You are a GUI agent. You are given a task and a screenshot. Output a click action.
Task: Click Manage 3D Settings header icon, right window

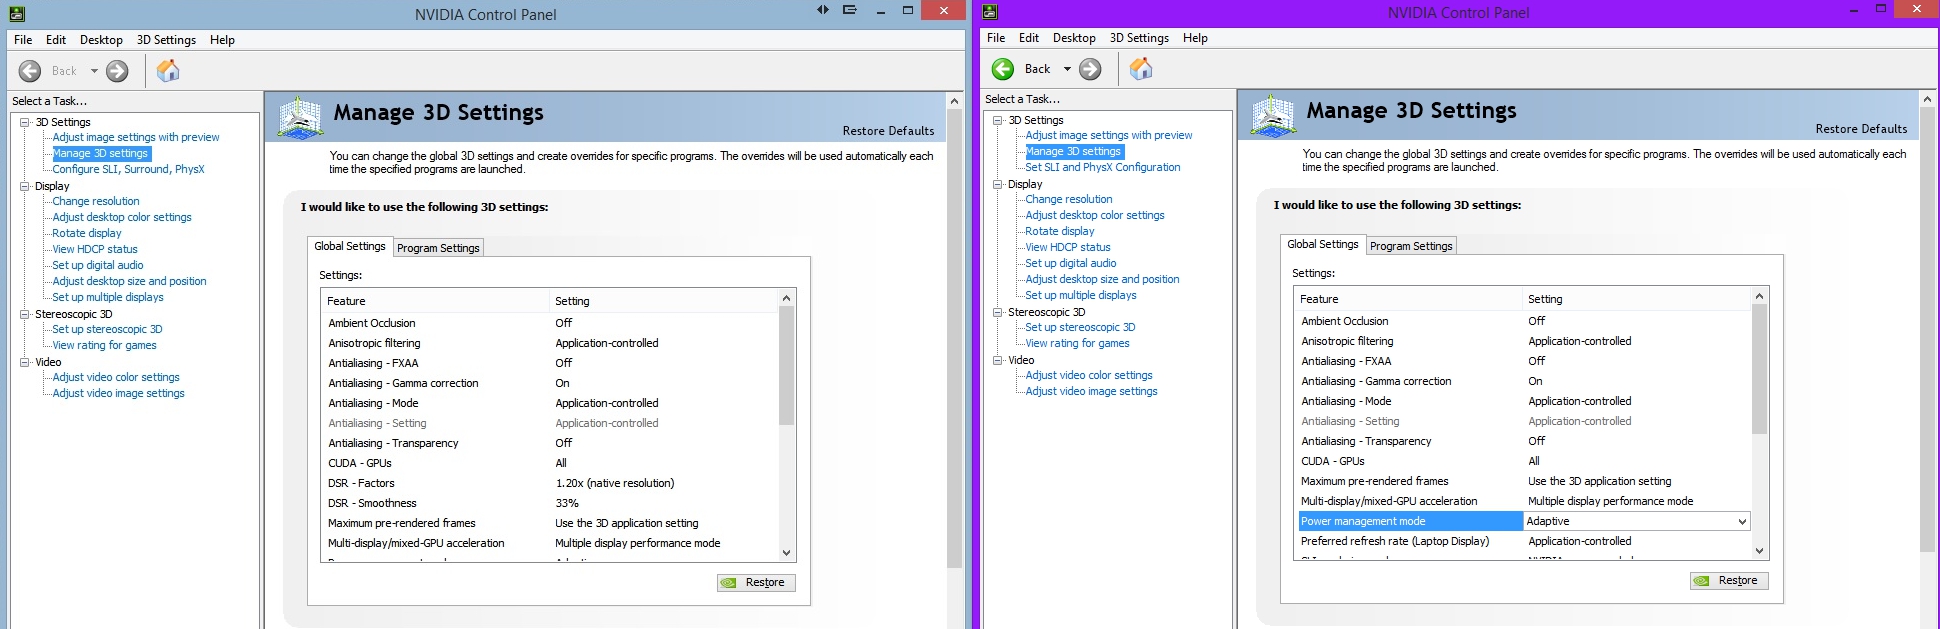coord(1273,116)
